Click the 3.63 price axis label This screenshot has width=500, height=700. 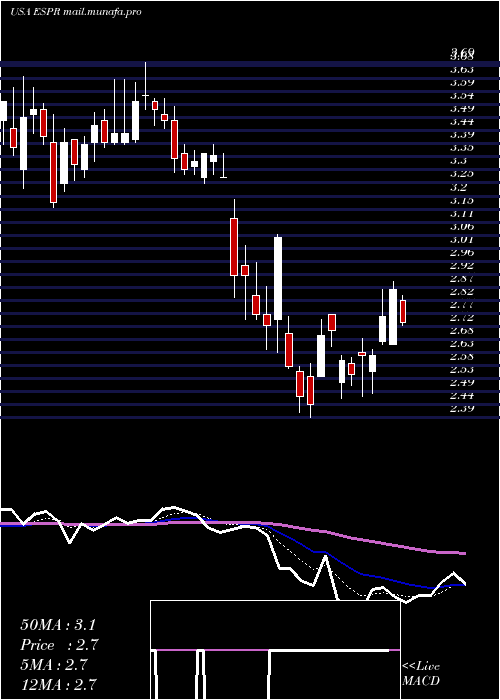tap(462, 69)
